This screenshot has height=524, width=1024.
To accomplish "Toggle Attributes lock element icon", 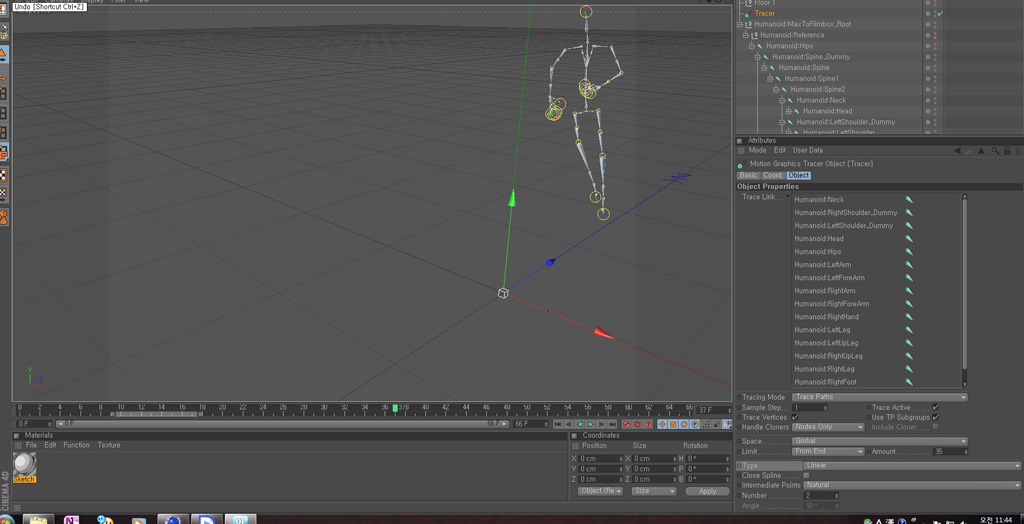I will point(1007,150).
